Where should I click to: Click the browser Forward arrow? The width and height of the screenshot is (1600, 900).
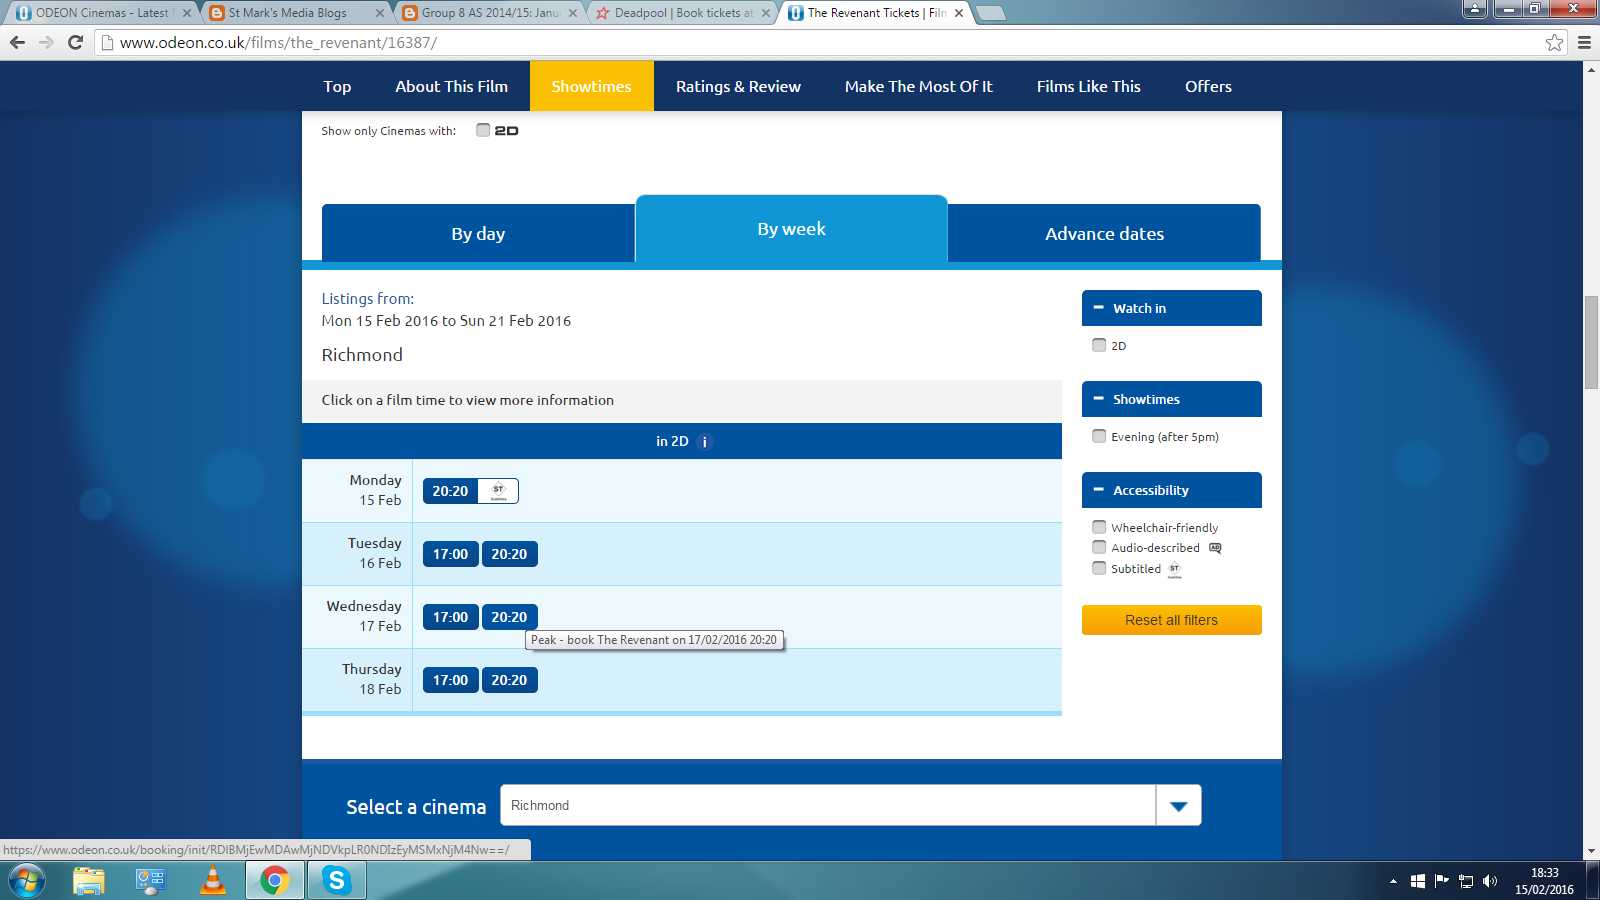point(46,42)
